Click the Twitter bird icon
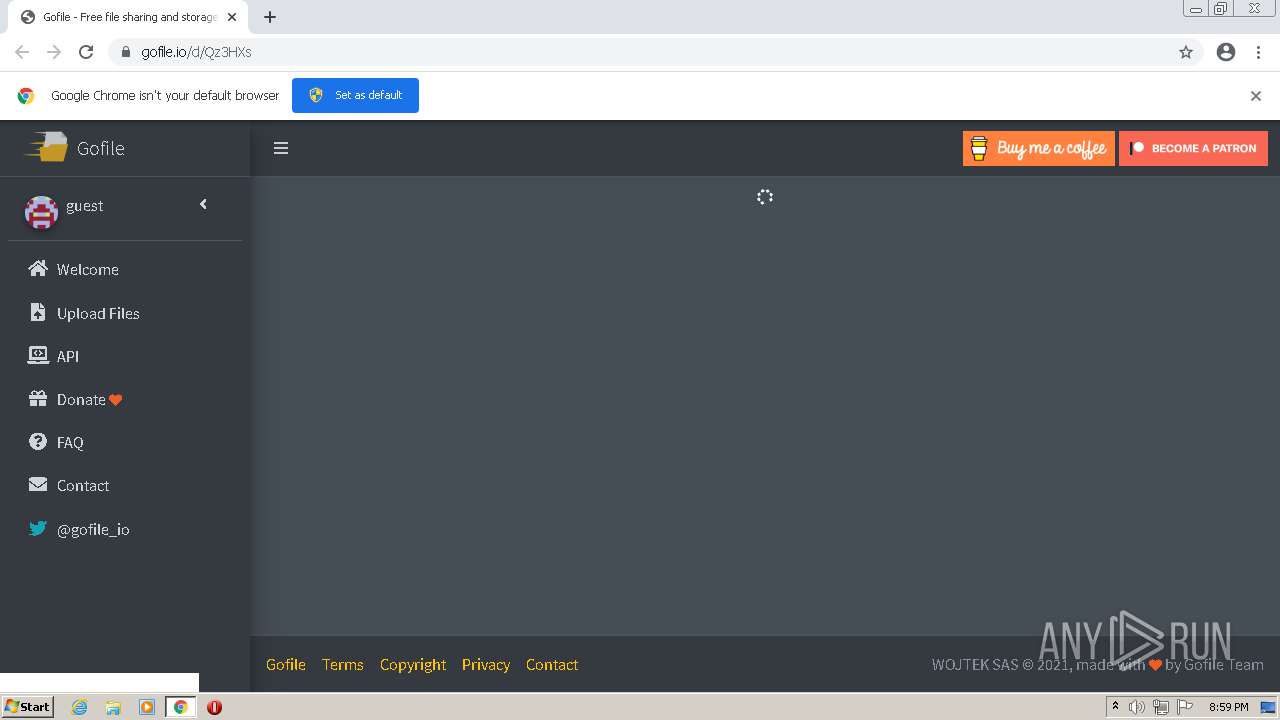1280x720 pixels. pyautogui.click(x=38, y=528)
